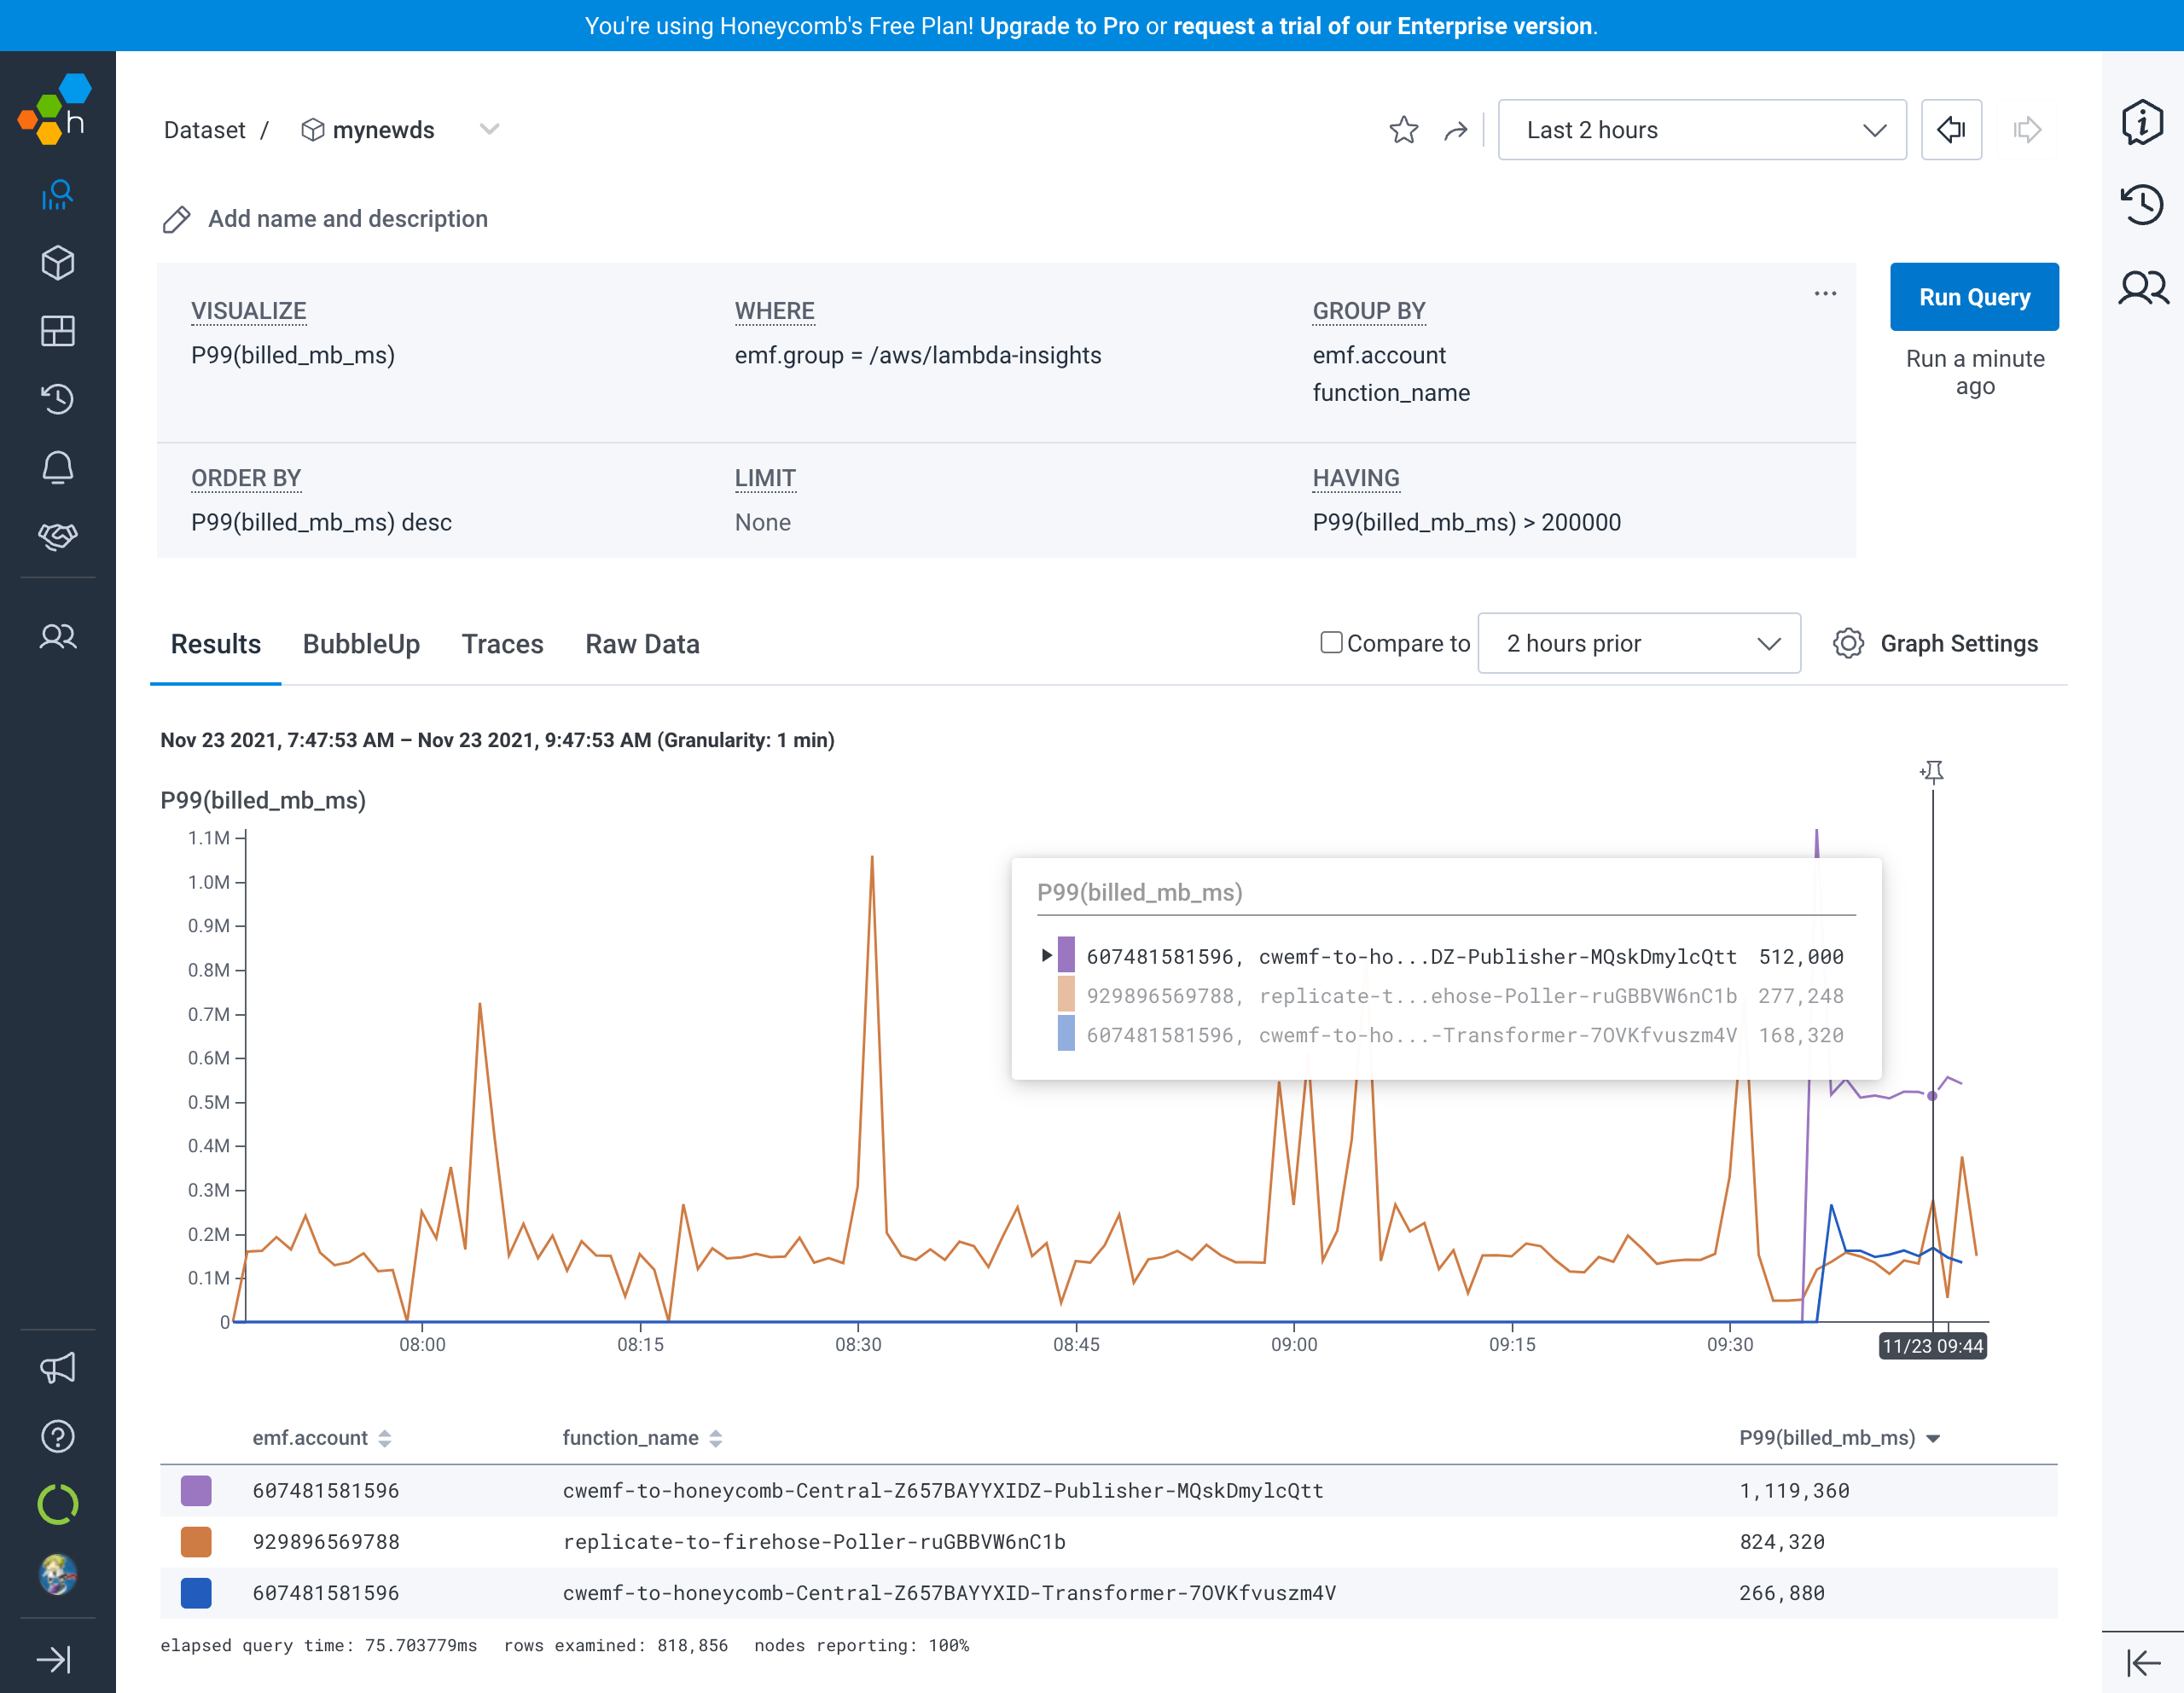Click the green usage circle icon

pos(57,1504)
